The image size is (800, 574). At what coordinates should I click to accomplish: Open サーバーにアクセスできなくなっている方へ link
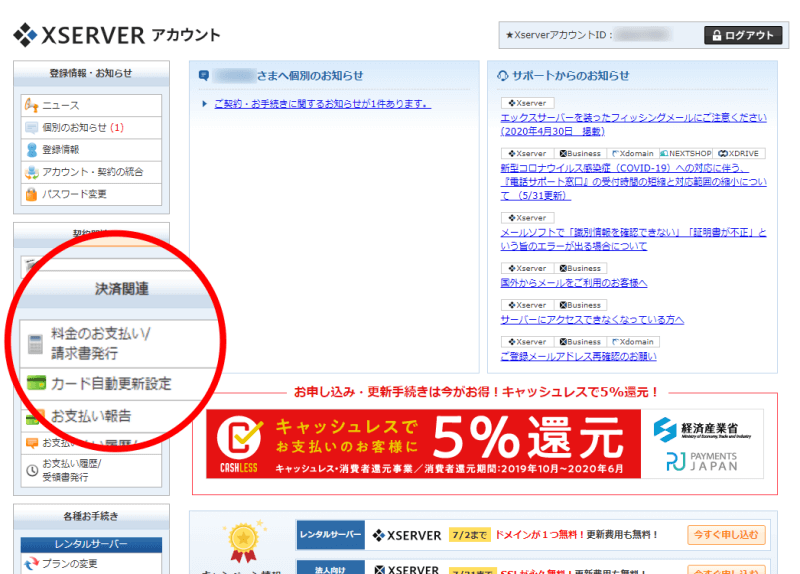click(x=592, y=319)
